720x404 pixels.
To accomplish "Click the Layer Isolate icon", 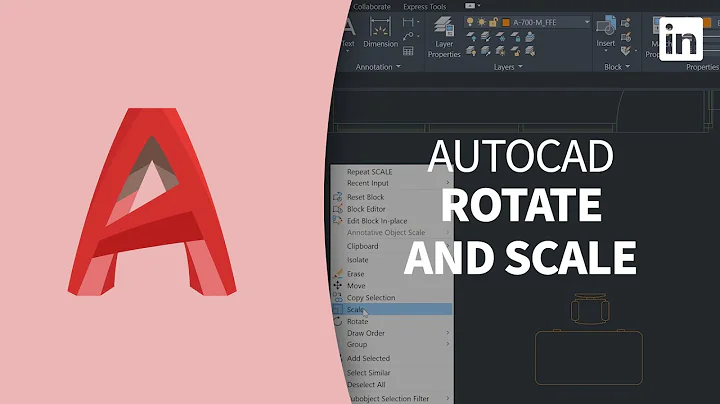I will (x=485, y=37).
